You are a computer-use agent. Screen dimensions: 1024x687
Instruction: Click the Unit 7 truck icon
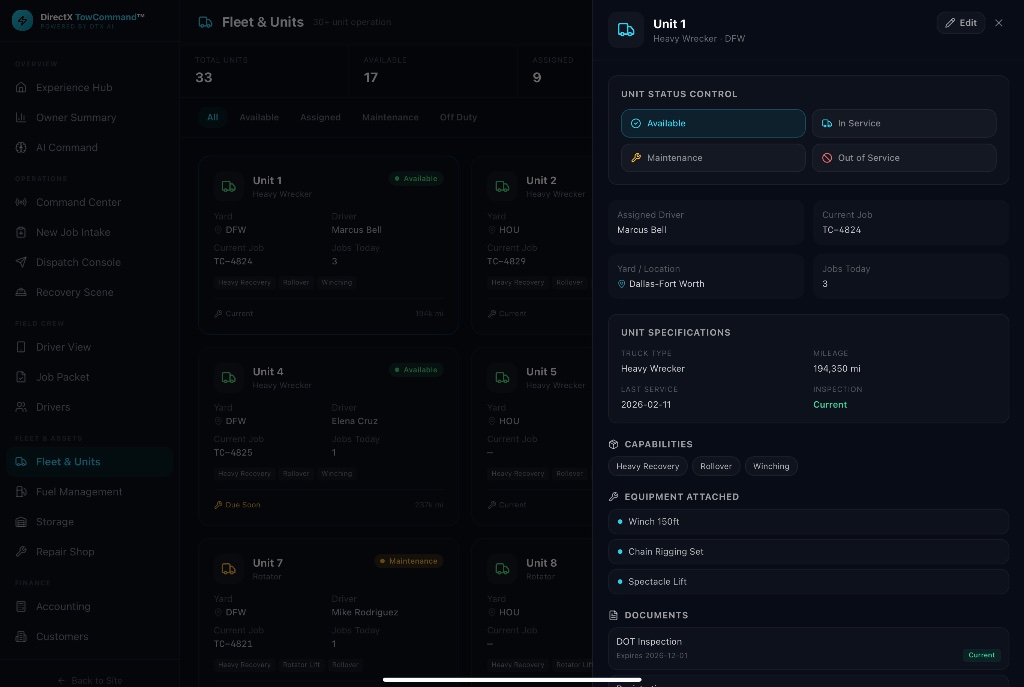click(x=229, y=569)
